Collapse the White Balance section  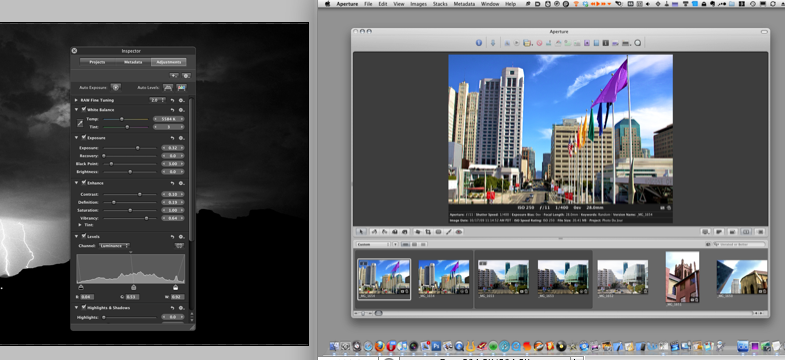point(77,110)
